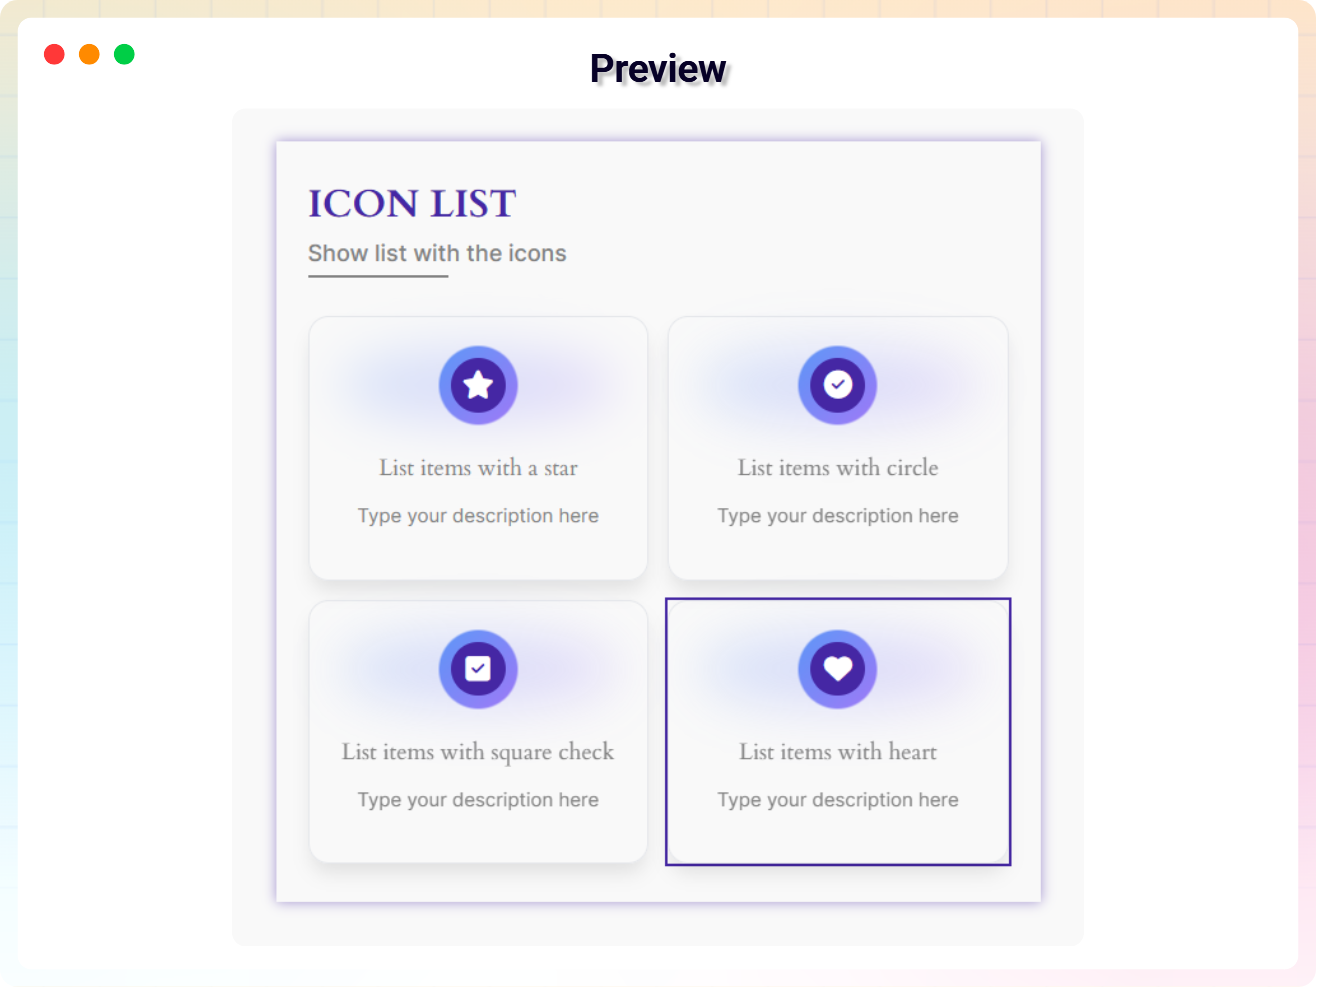Click the star icon in first card
1317x987 pixels.
click(478, 385)
